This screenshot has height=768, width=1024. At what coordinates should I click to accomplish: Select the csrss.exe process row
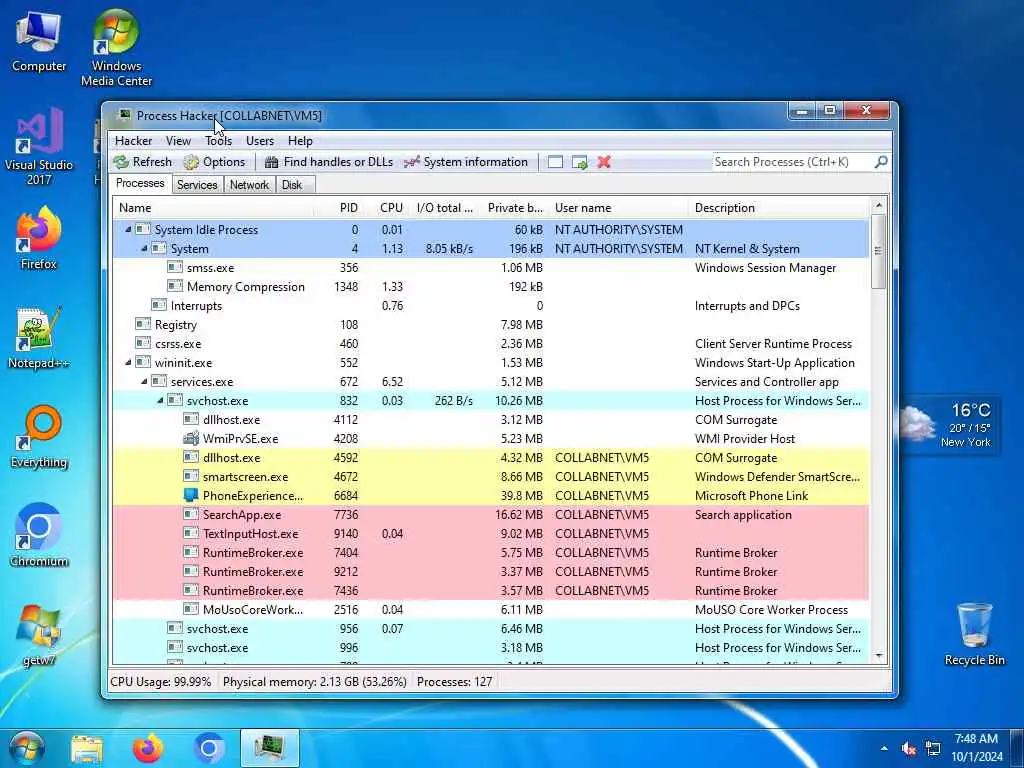491,344
